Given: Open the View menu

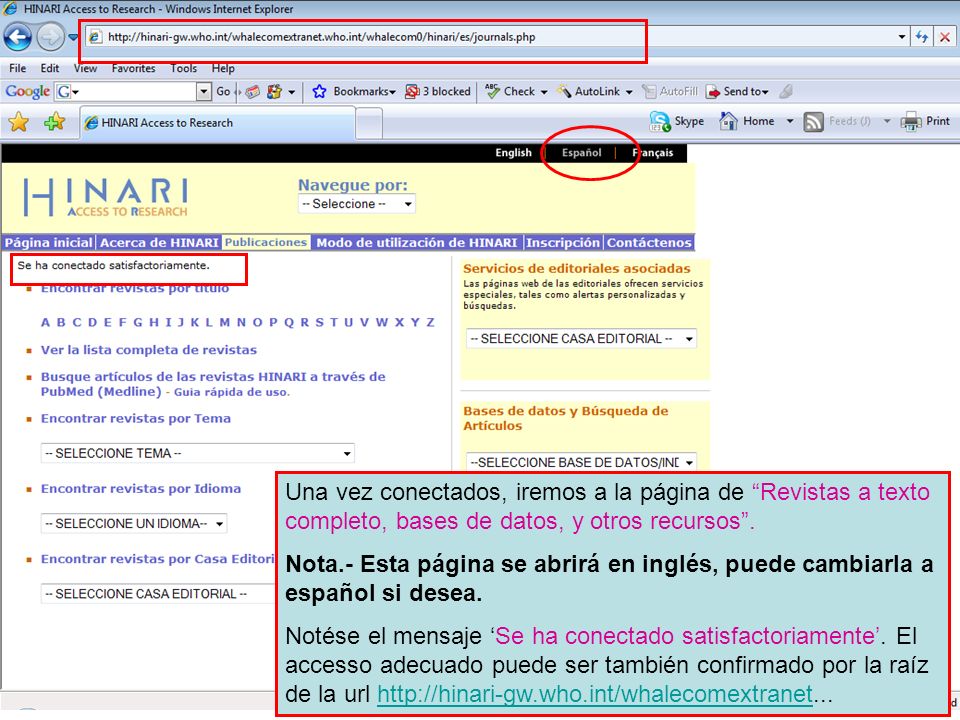Looking at the screenshot, I should [x=85, y=69].
